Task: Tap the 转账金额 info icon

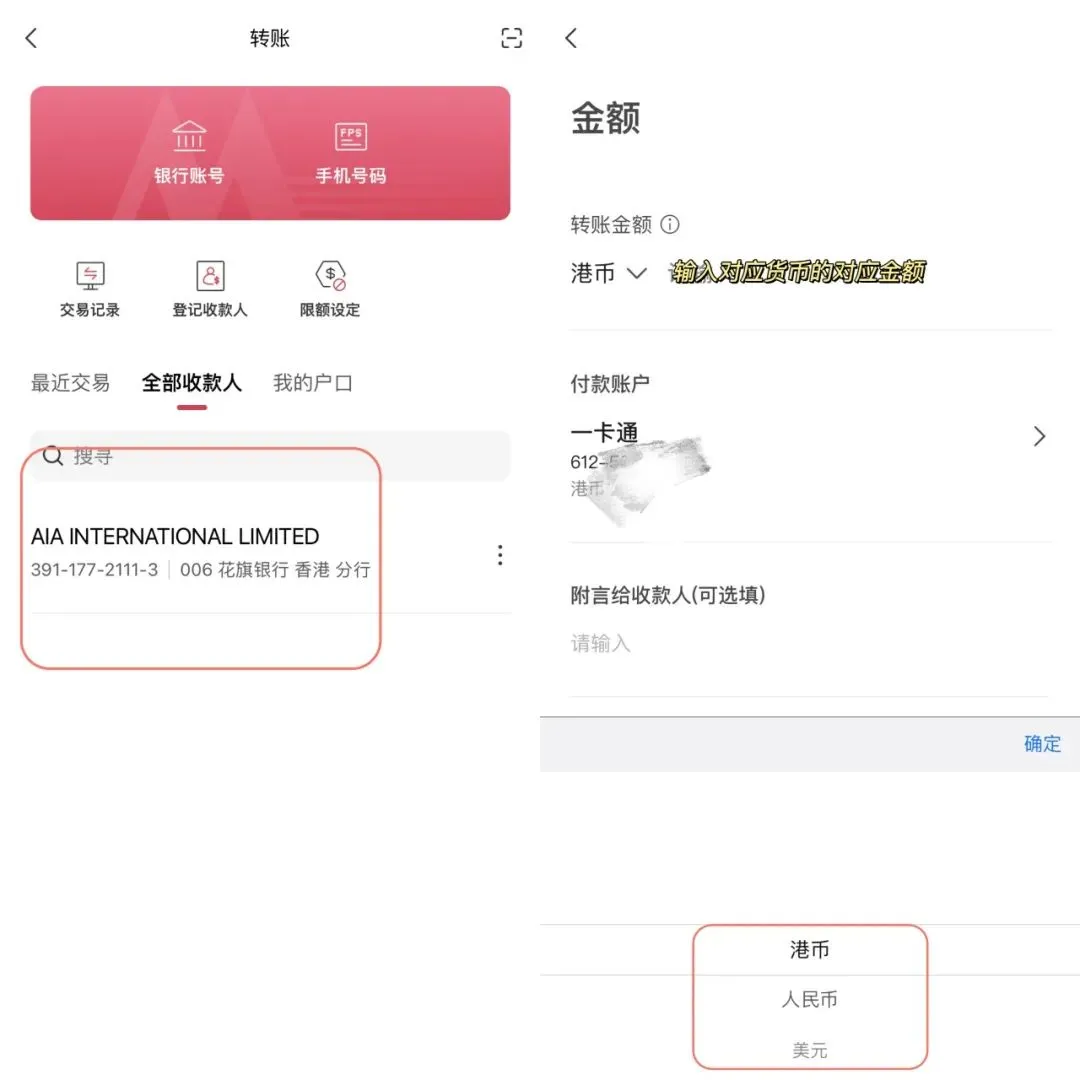Action: pyautogui.click(x=670, y=225)
